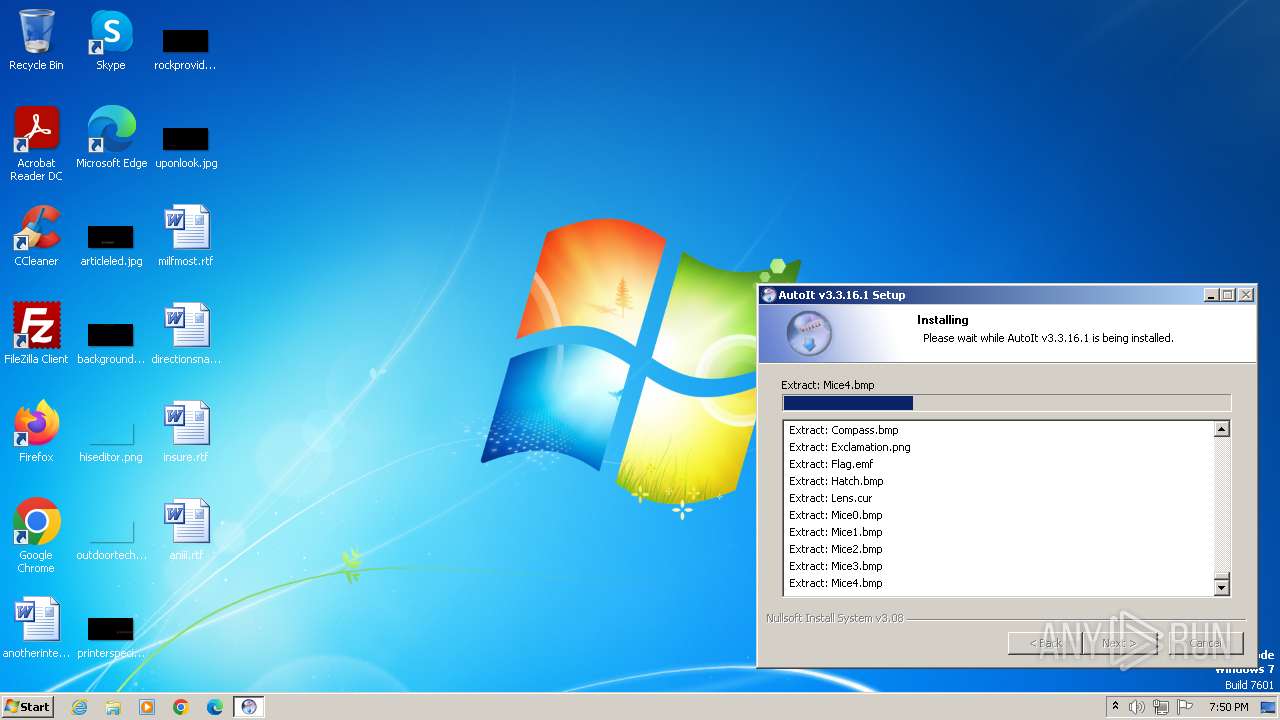
Task: Open File Explorer from taskbar
Action: pos(113,707)
